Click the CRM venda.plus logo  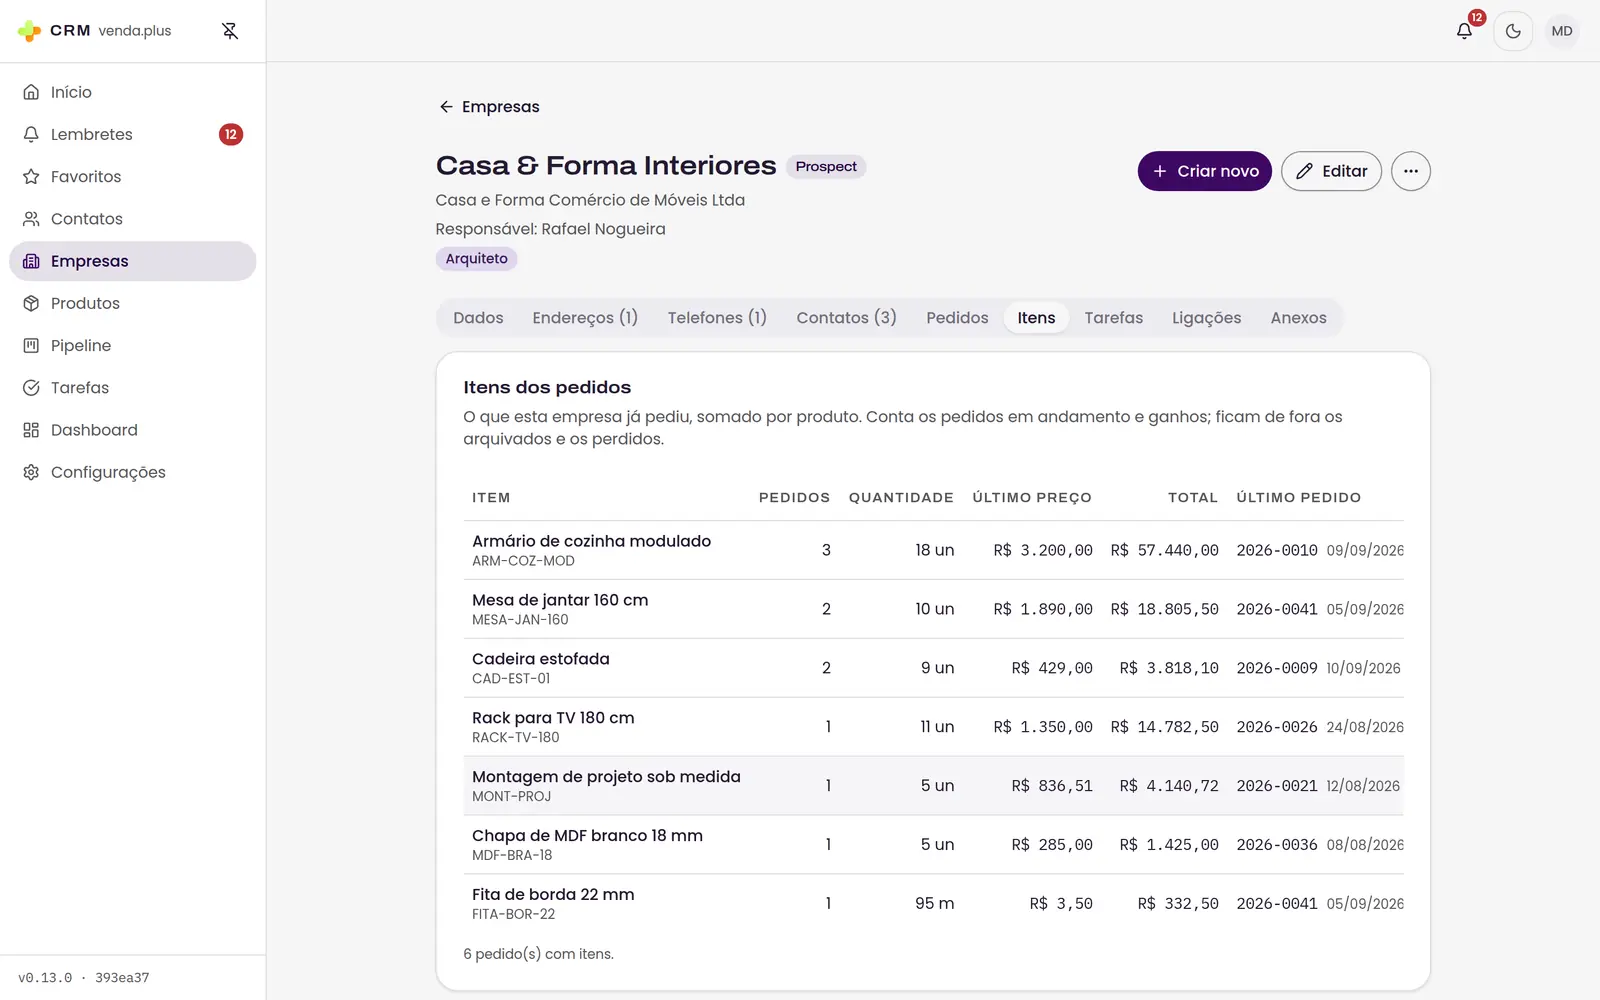[x=95, y=31]
